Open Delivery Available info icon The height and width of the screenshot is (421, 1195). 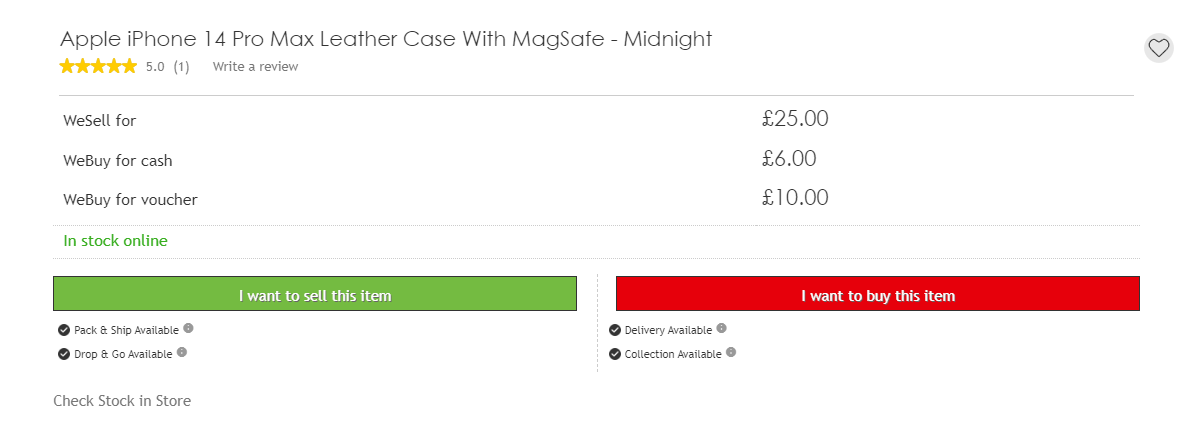pos(721,329)
